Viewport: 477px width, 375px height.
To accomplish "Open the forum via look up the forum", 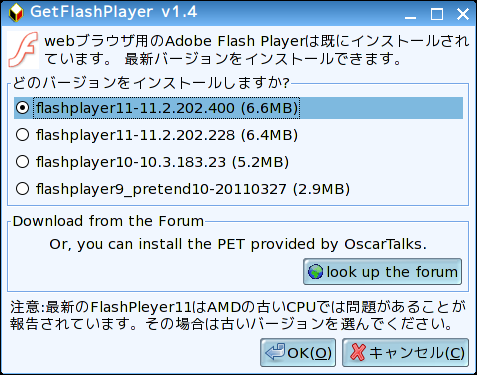I will click(x=382, y=272).
